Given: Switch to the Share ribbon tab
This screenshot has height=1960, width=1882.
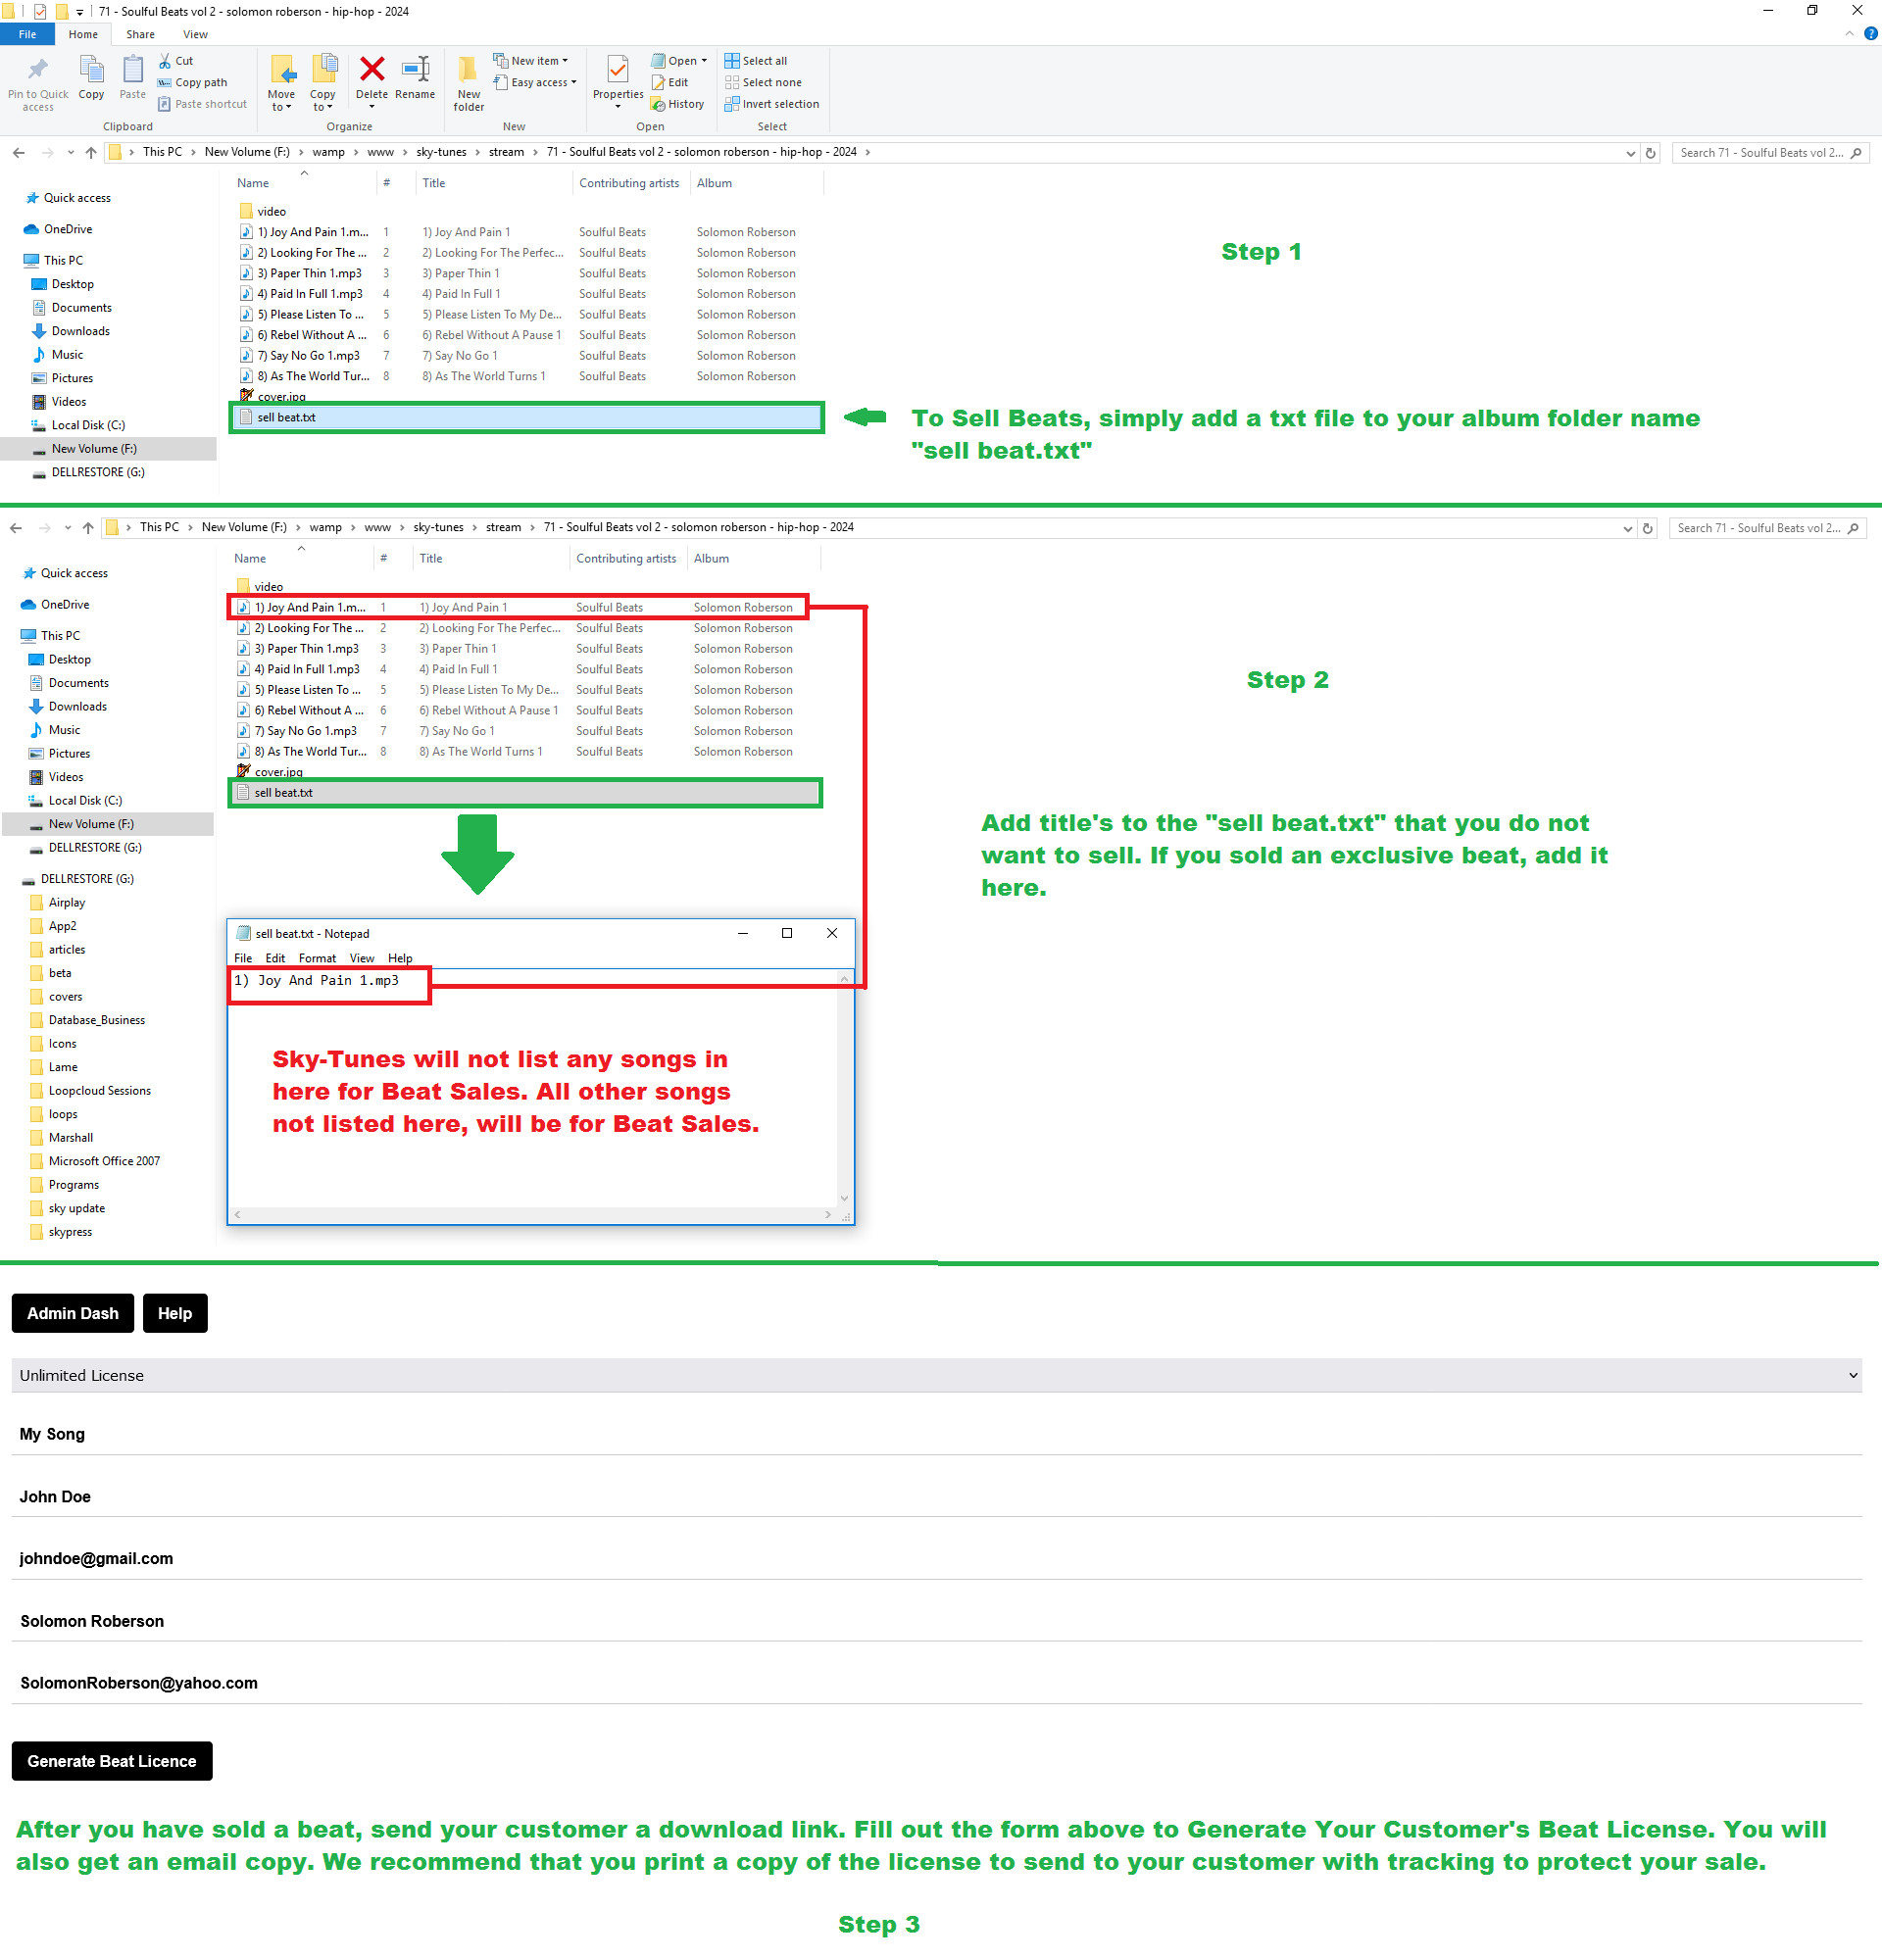Looking at the screenshot, I should (x=140, y=34).
